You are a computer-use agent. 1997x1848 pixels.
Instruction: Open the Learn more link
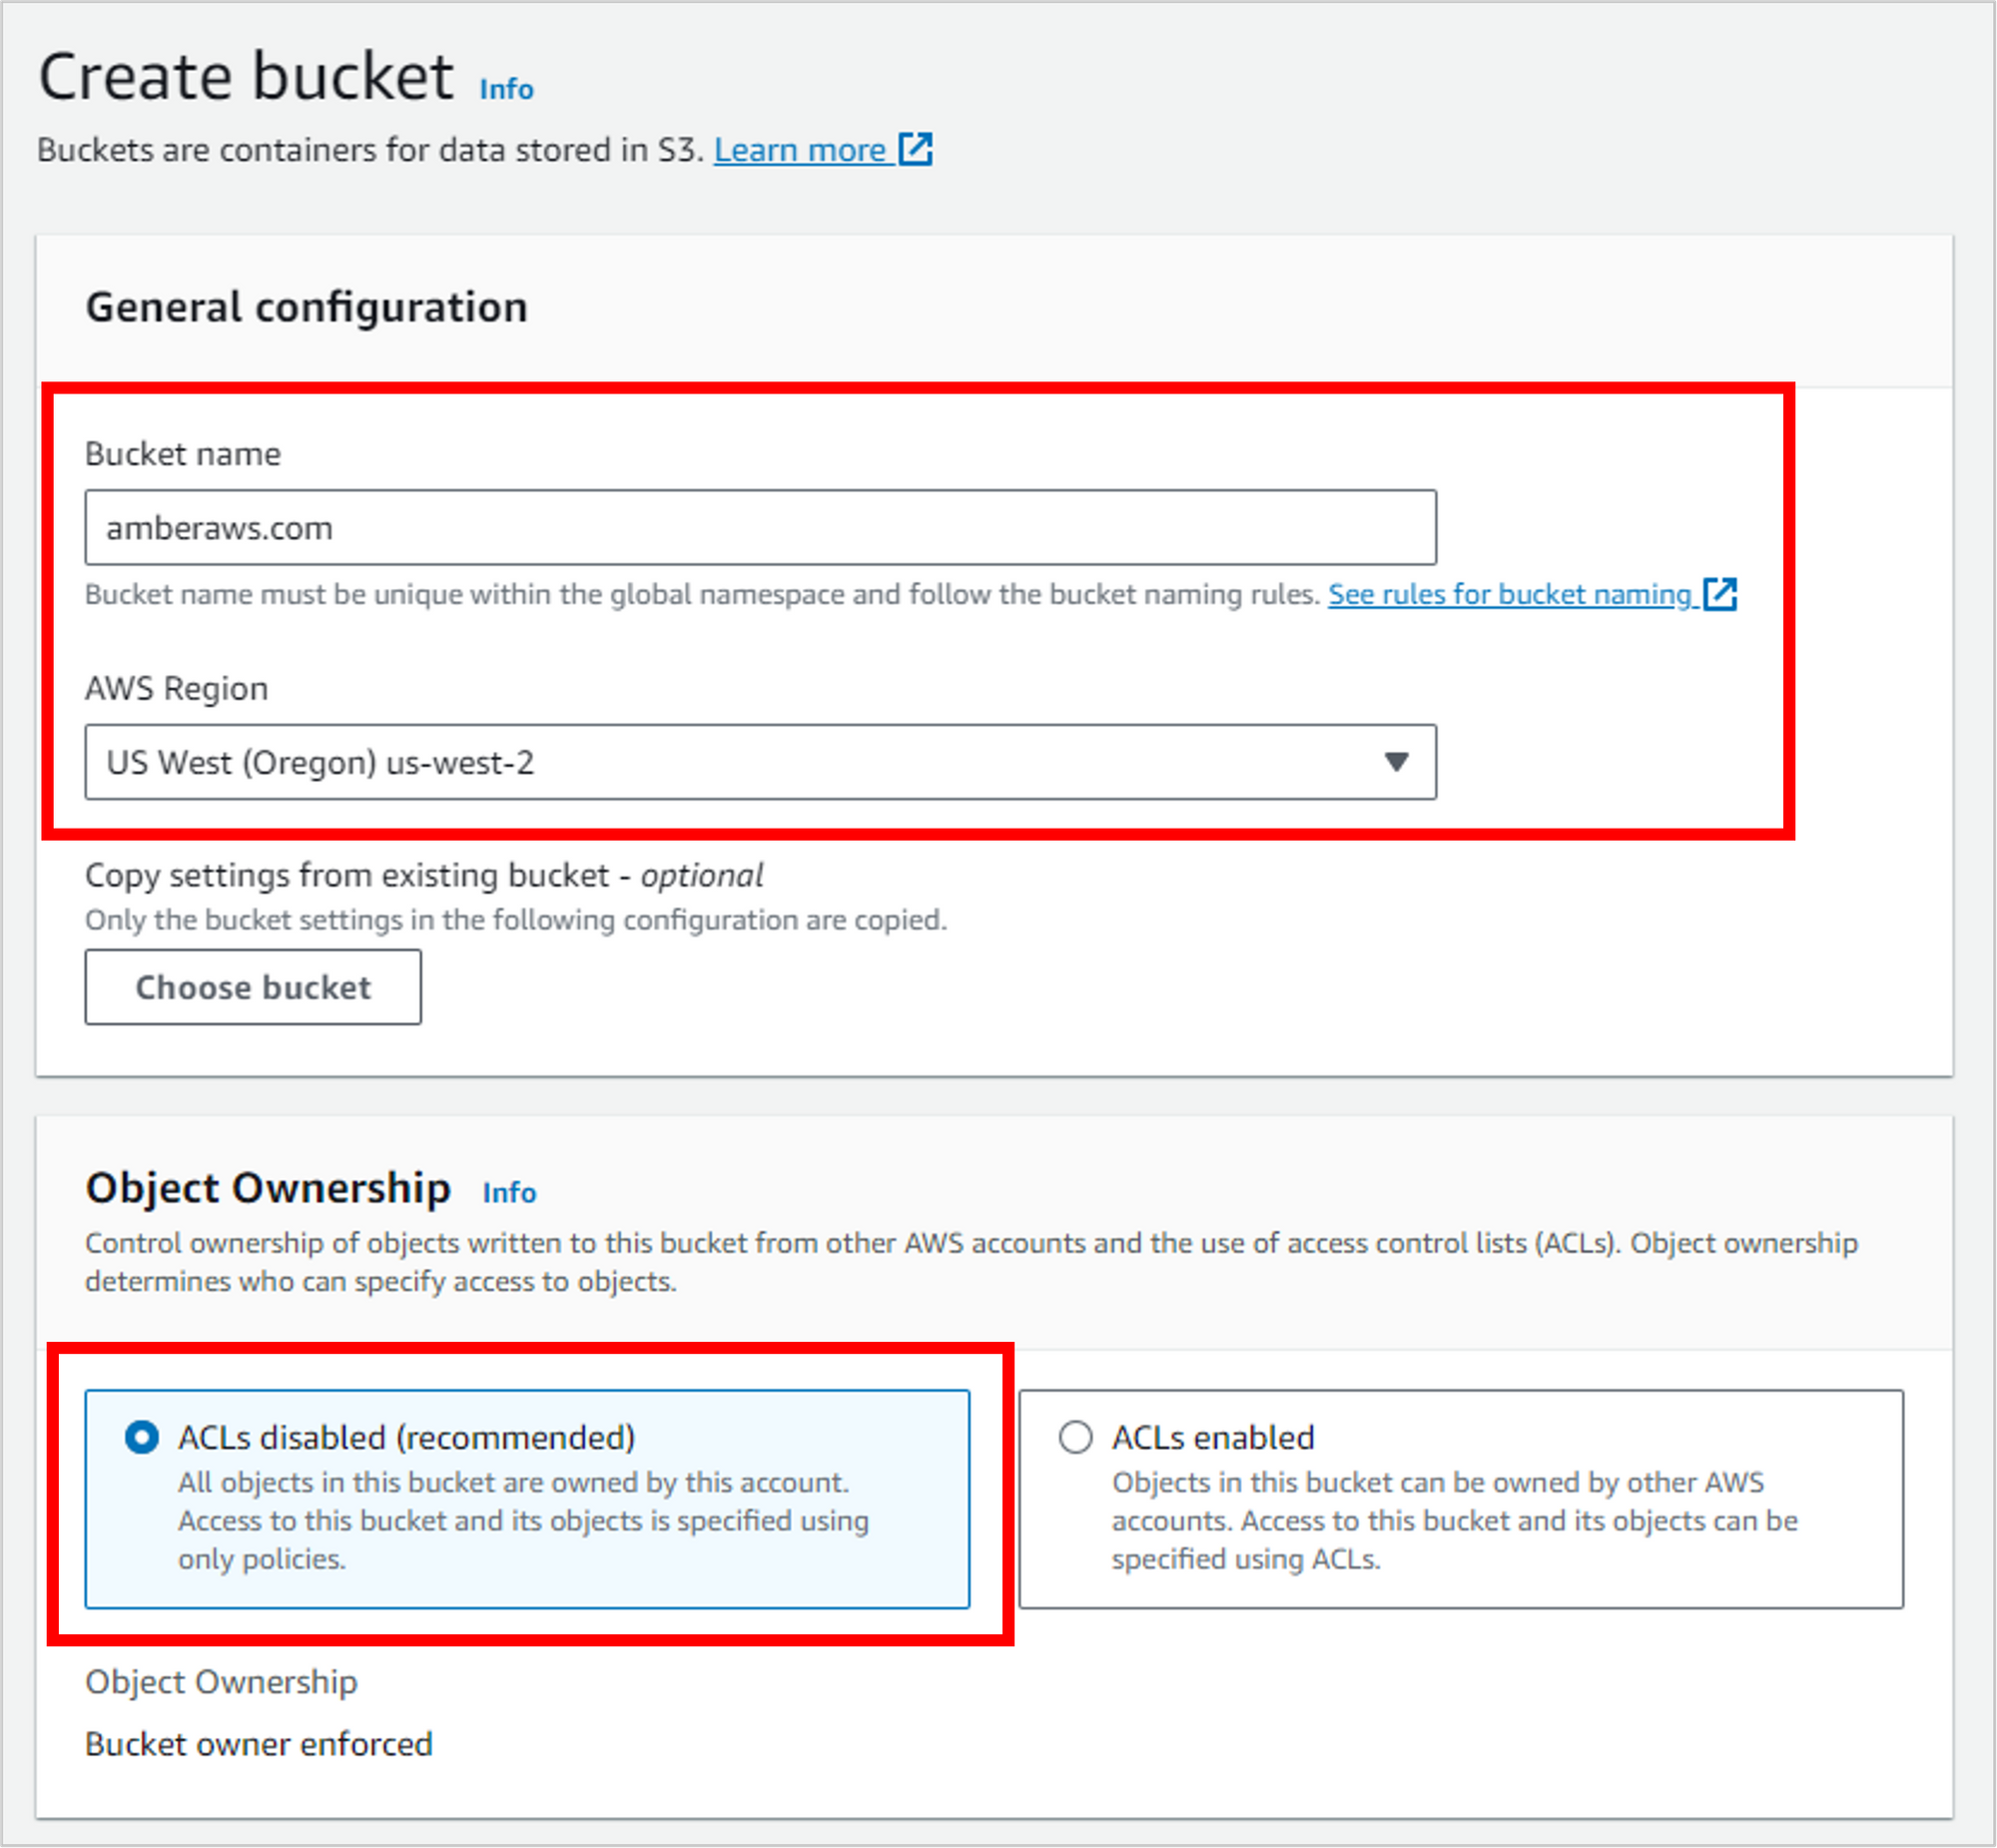(799, 150)
